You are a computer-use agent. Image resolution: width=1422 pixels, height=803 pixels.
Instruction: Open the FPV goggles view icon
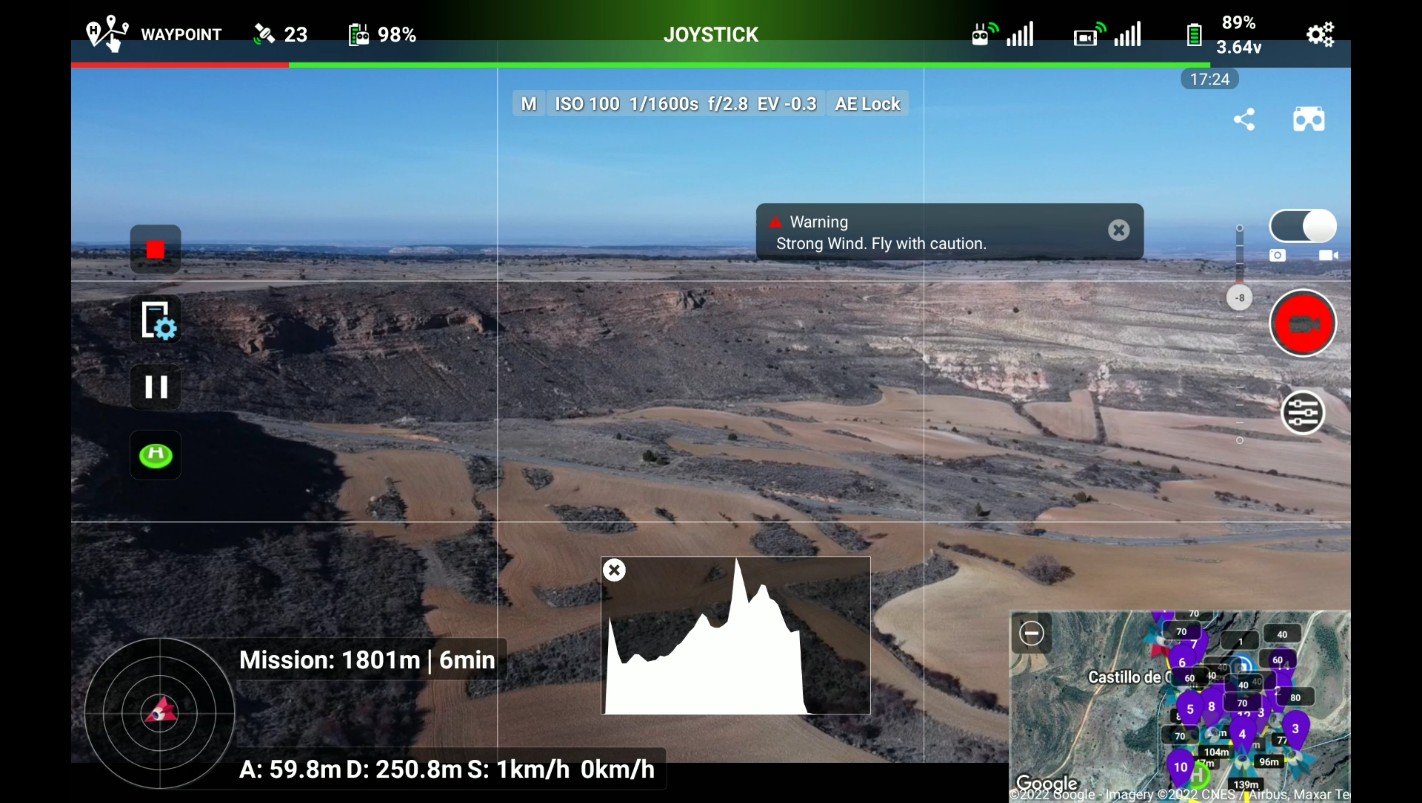[x=1308, y=119]
